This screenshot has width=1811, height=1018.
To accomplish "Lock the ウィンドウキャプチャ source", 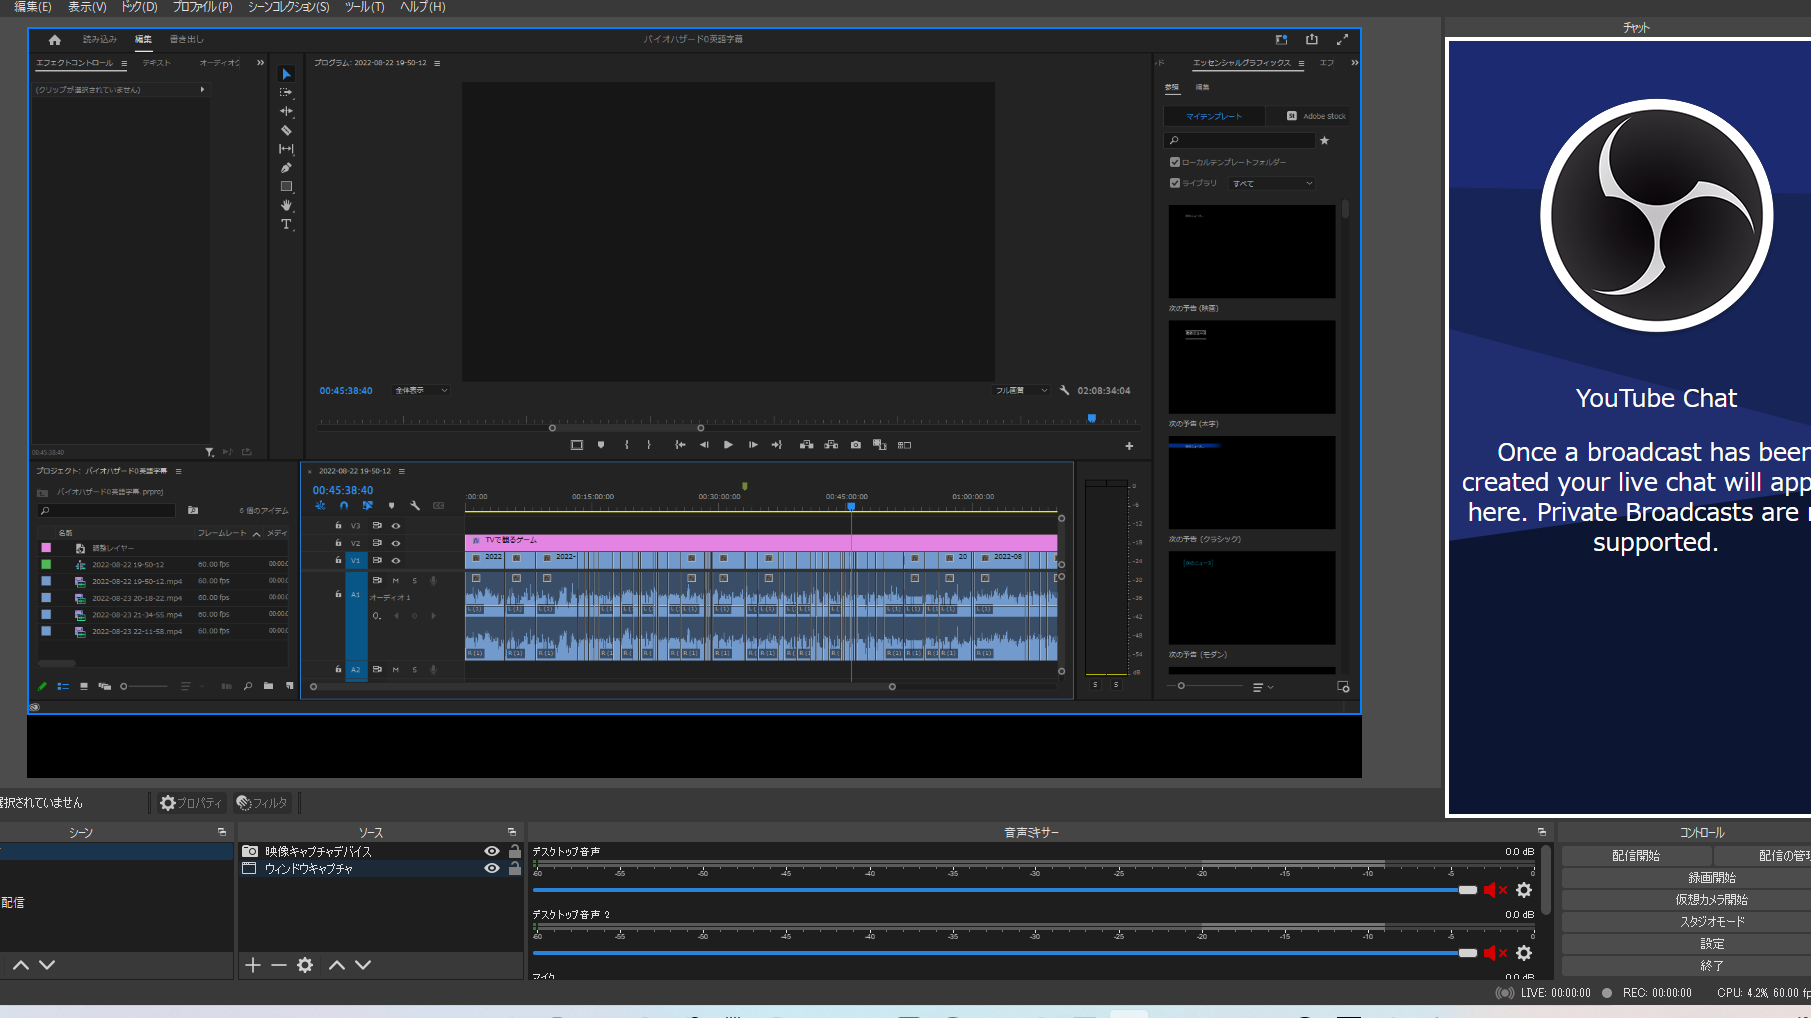I will point(515,868).
